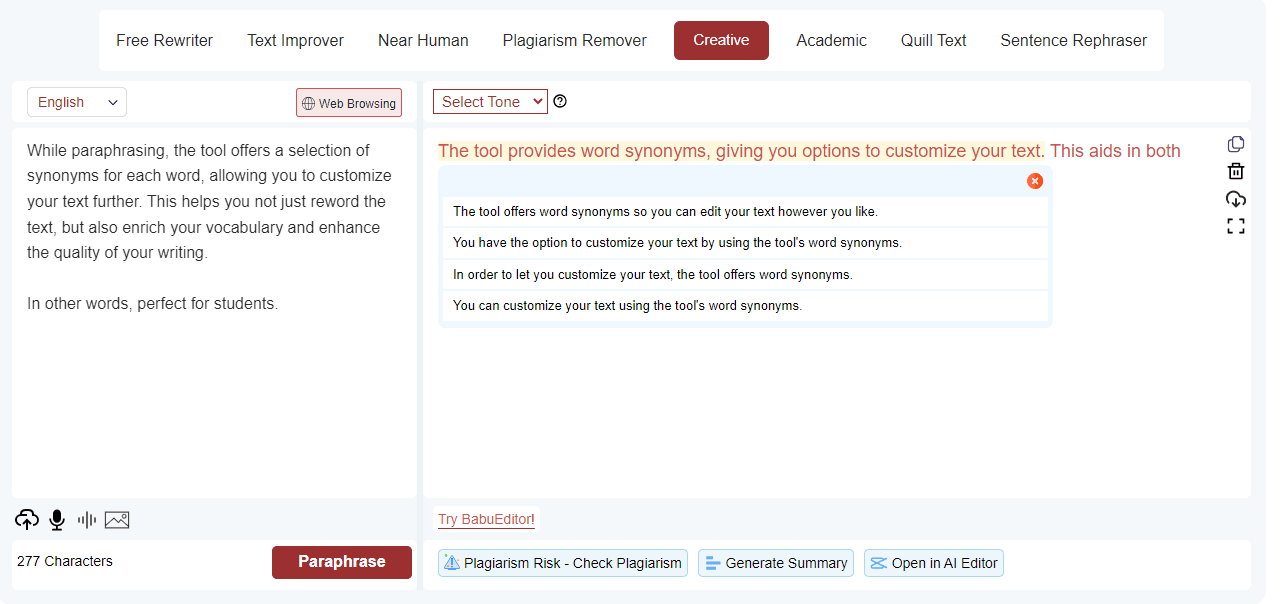Download the result via cloud download icon
1282x604 pixels.
pyautogui.click(x=1236, y=199)
